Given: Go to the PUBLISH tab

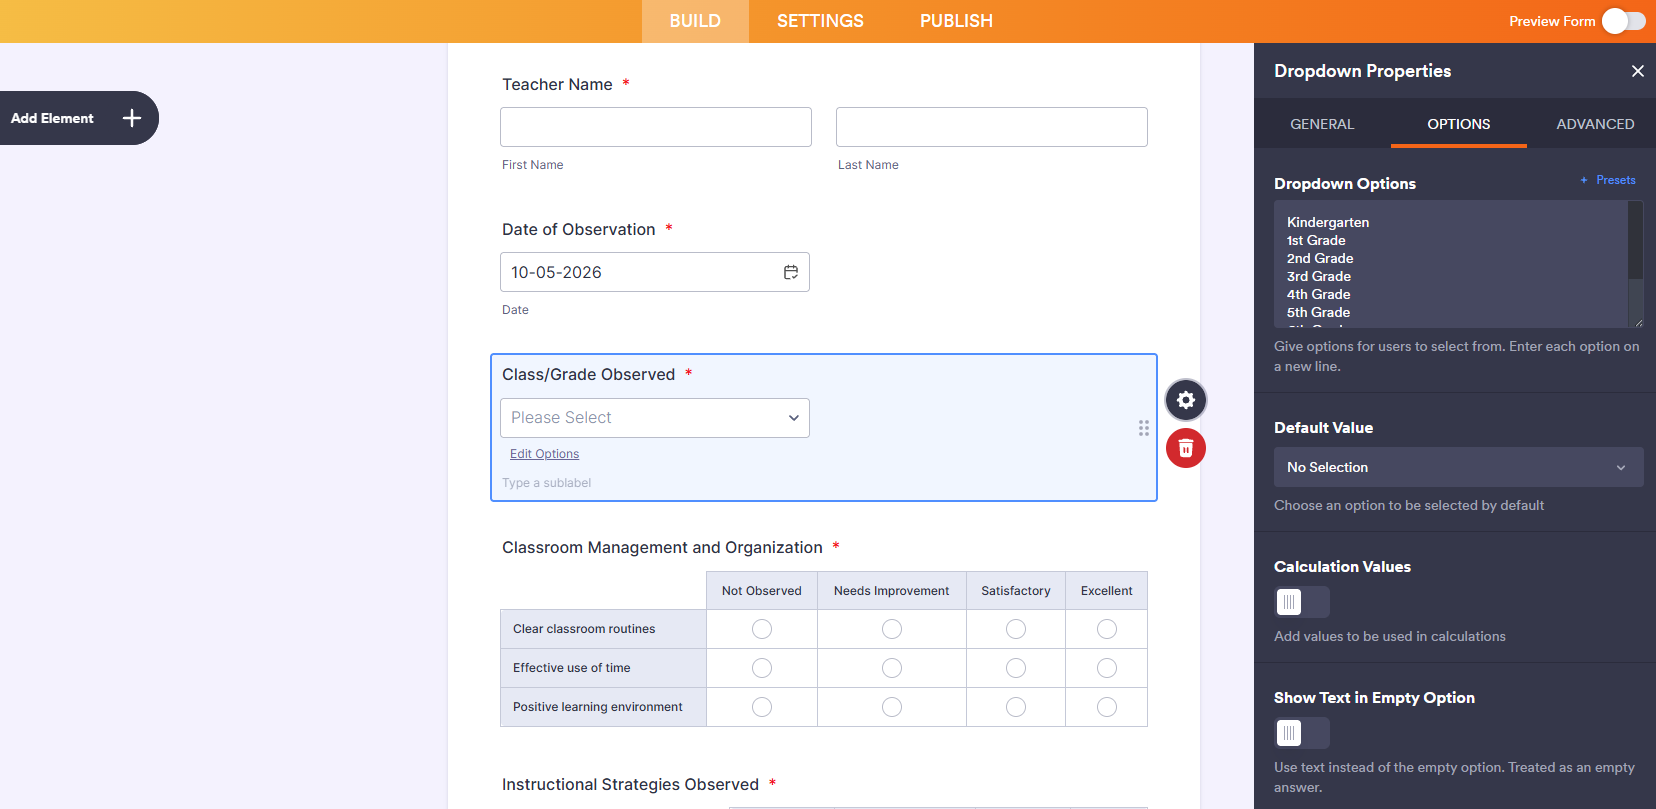Looking at the screenshot, I should click(956, 21).
